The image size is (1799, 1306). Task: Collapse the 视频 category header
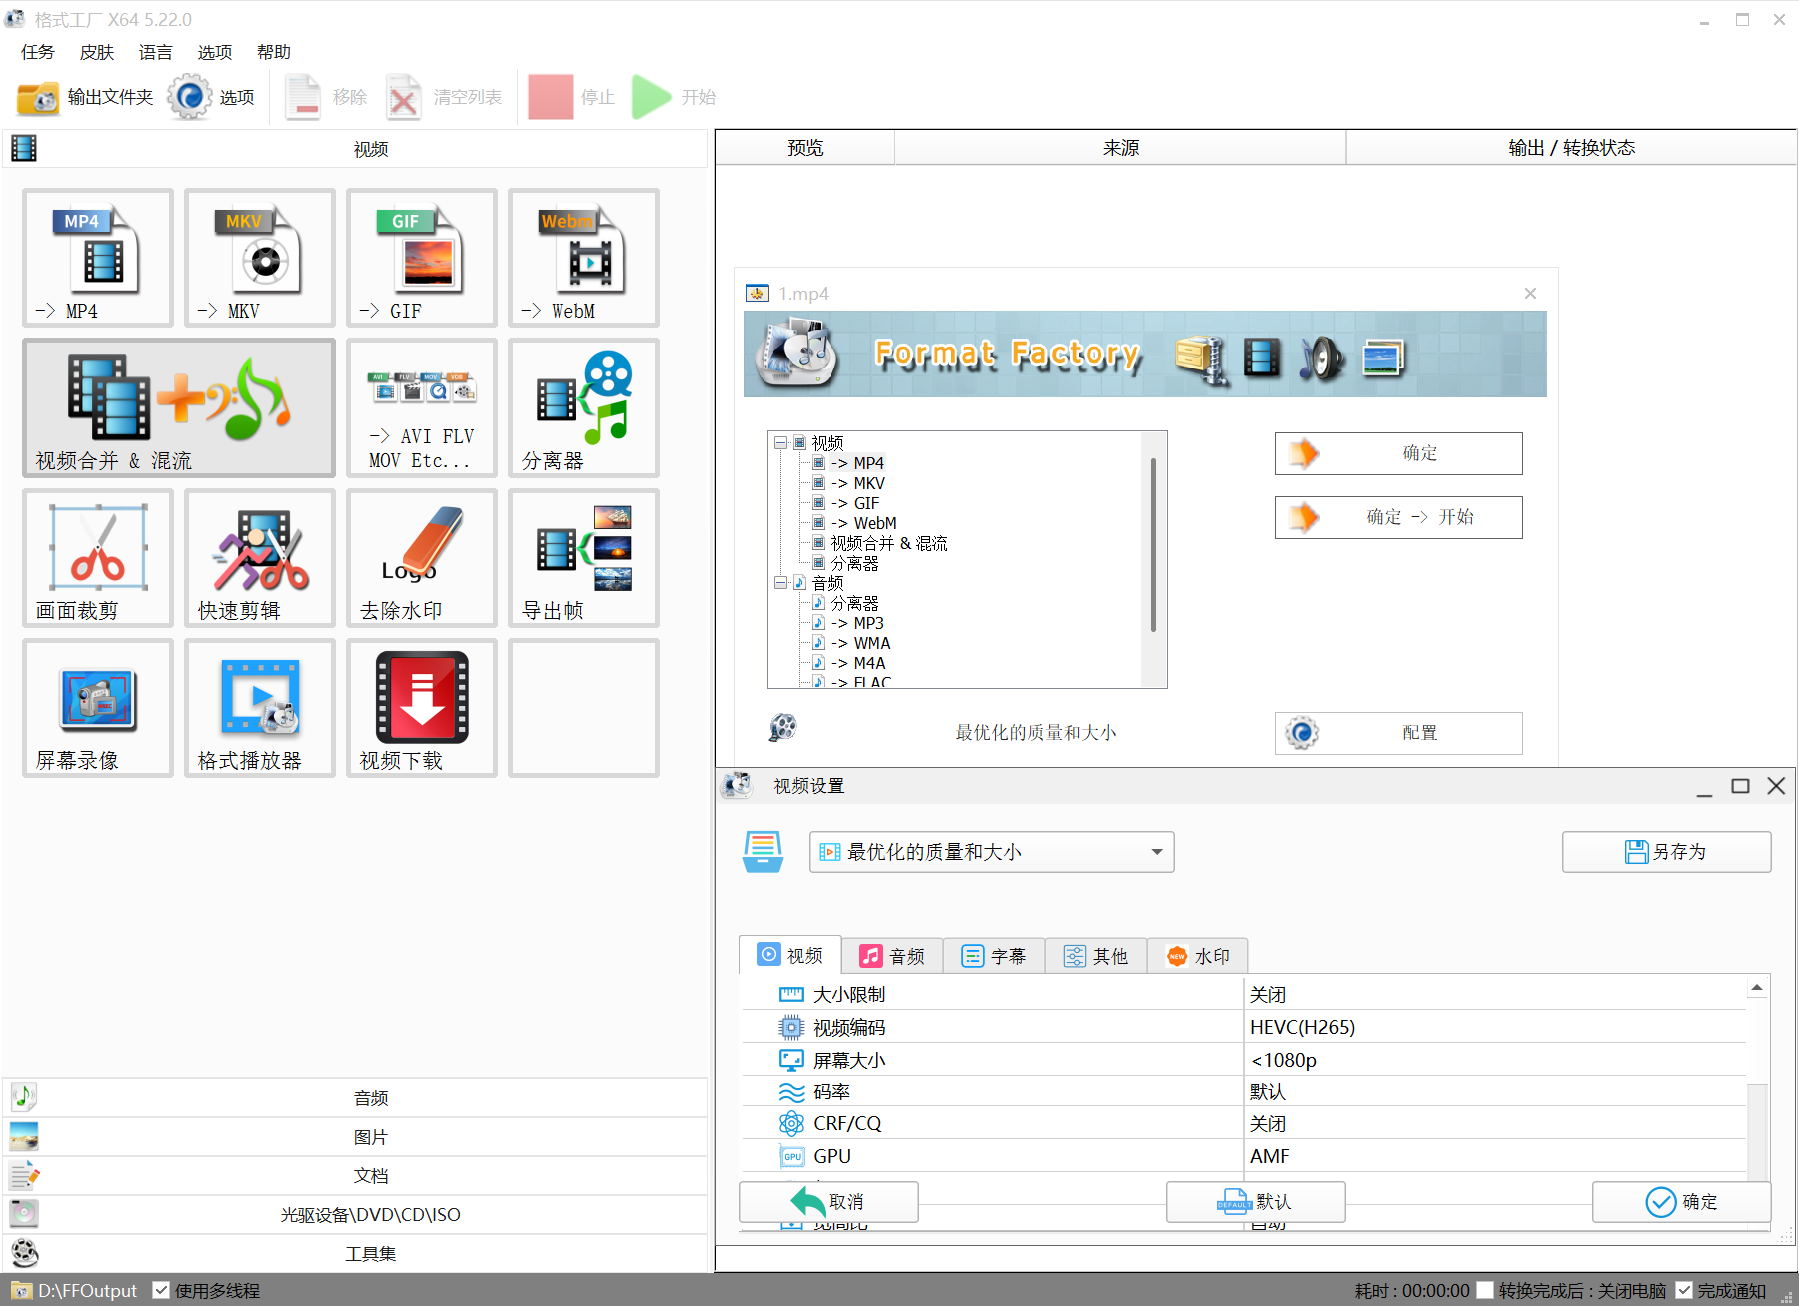pos(355,149)
